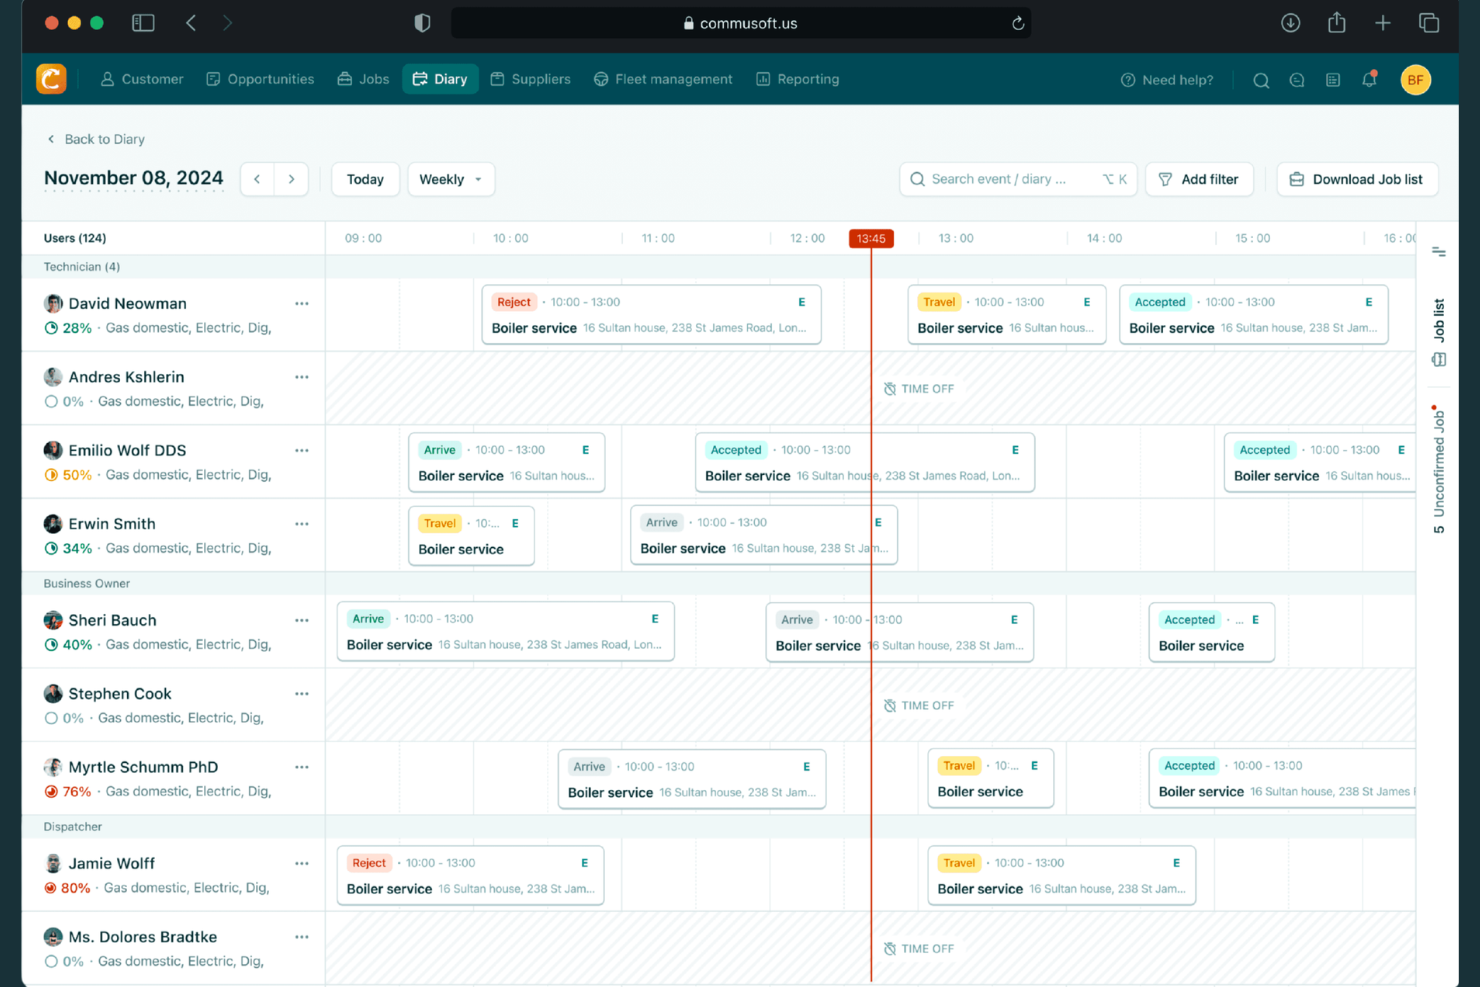Click Emilio Wolf's 50% utilization indicator
Viewport: 1480px width, 987px height.
pyautogui.click(x=68, y=475)
